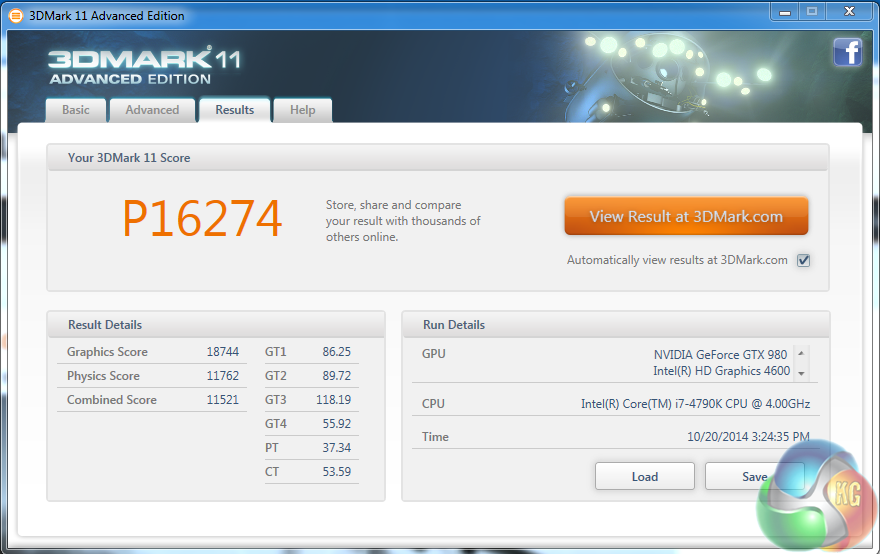
Task: Minimize the 3DMark 11 window
Action: (785, 12)
